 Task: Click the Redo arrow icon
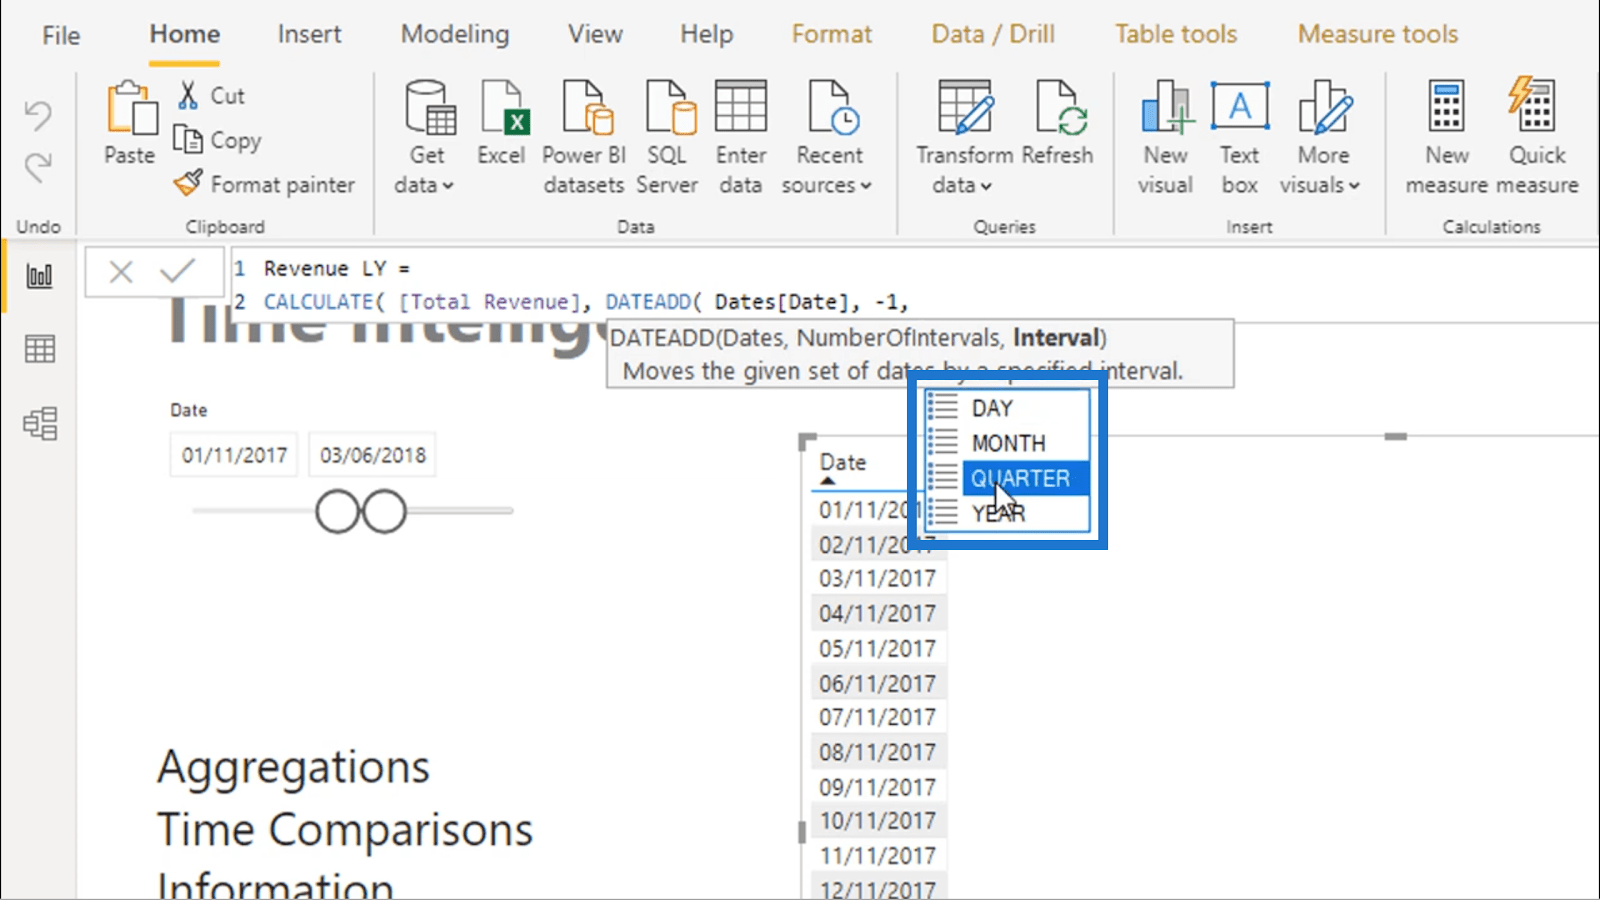pyautogui.click(x=38, y=167)
